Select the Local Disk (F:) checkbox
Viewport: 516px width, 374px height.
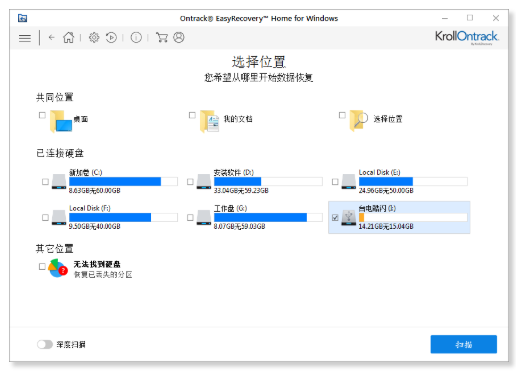tap(45, 217)
